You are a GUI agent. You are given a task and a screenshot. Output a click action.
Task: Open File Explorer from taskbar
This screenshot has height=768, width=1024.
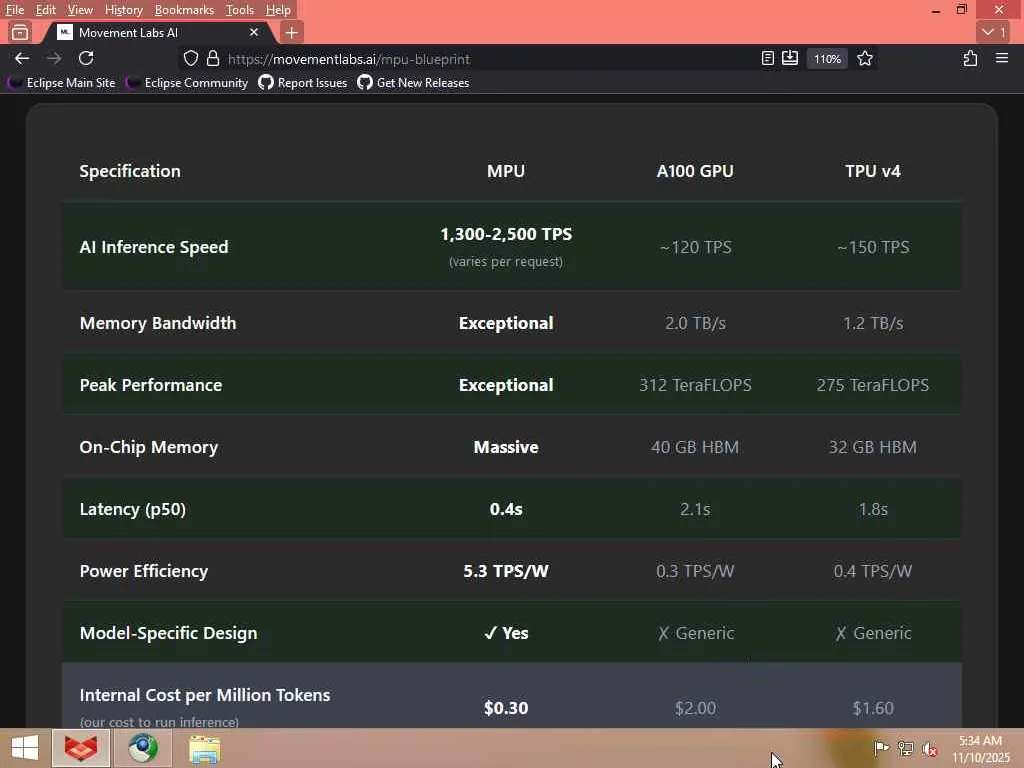(204, 750)
